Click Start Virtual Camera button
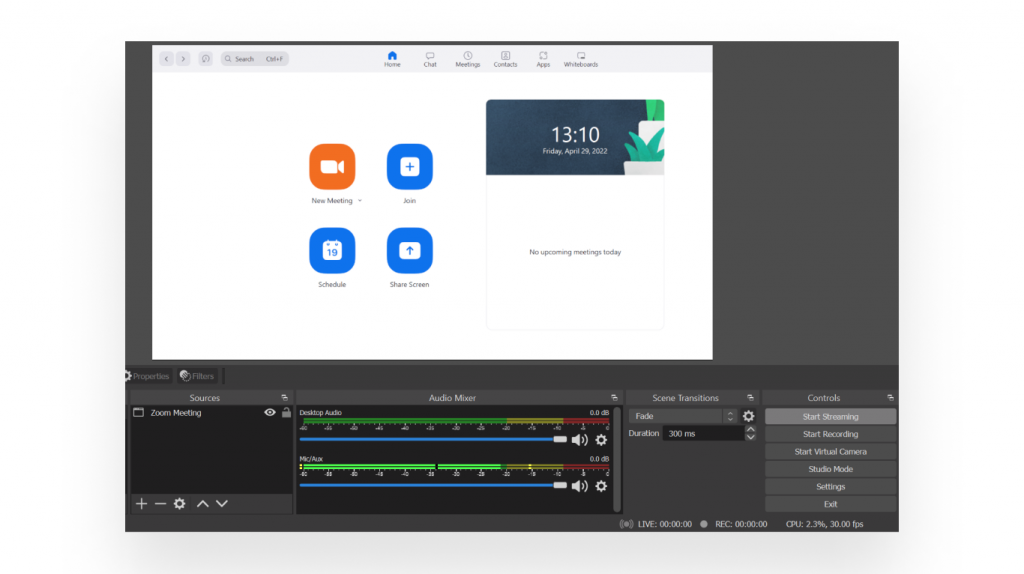Image resolution: width=1024 pixels, height=574 pixels. tap(830, 452)
